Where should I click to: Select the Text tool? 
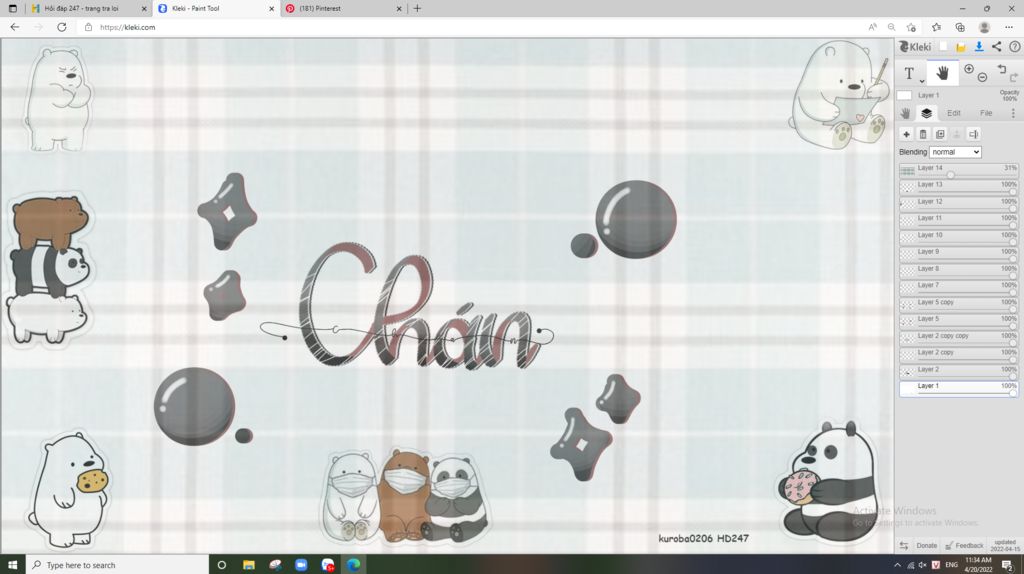click(x=909, y=74)
